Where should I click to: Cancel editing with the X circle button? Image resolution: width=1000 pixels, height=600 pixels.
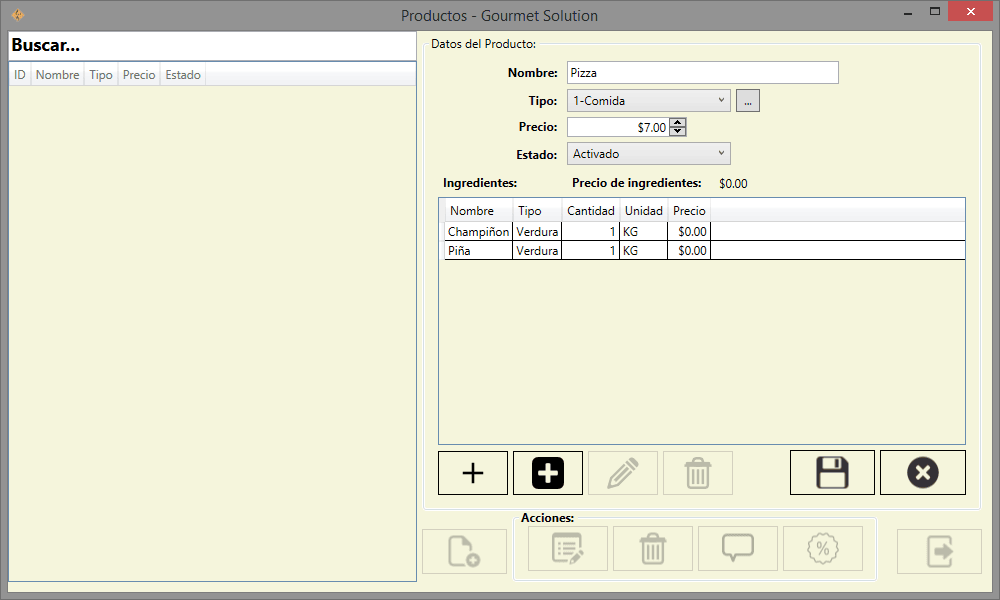coord(922,473)
